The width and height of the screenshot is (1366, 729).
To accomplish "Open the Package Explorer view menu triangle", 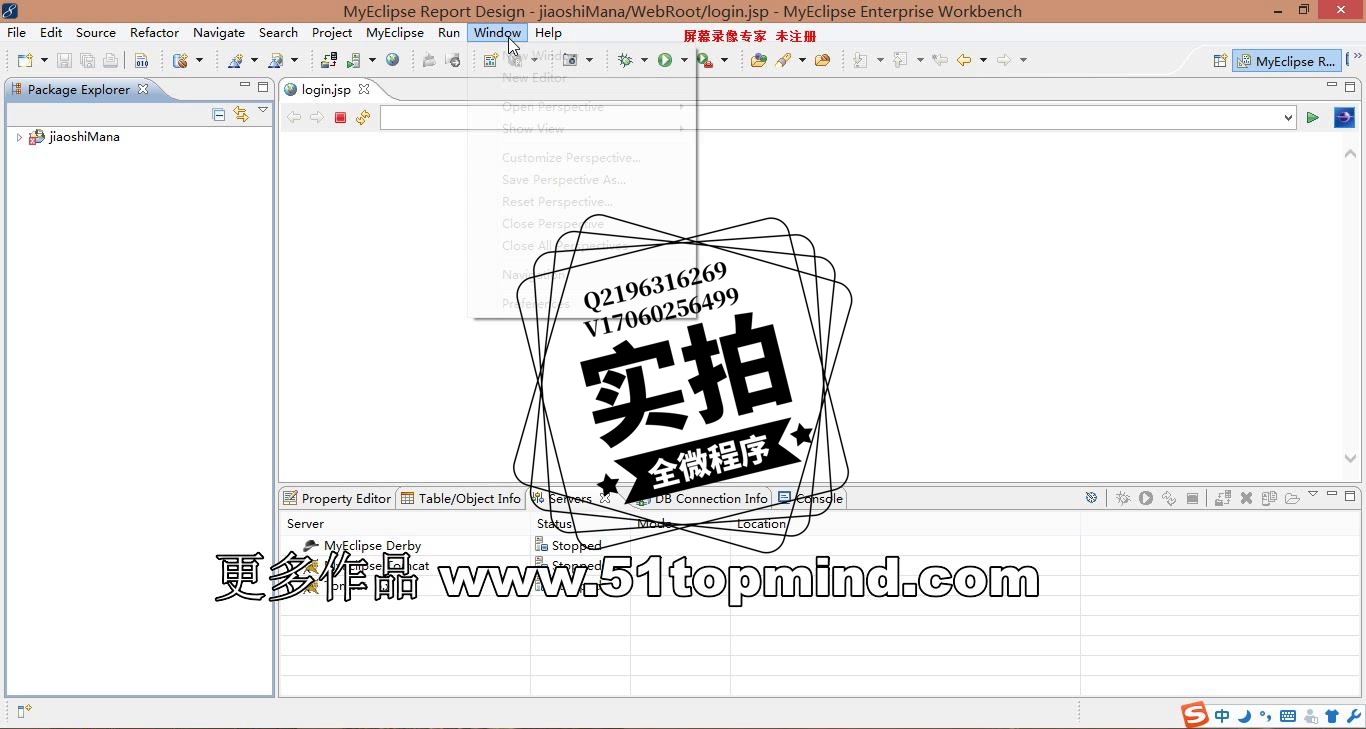I will point(263,110).
